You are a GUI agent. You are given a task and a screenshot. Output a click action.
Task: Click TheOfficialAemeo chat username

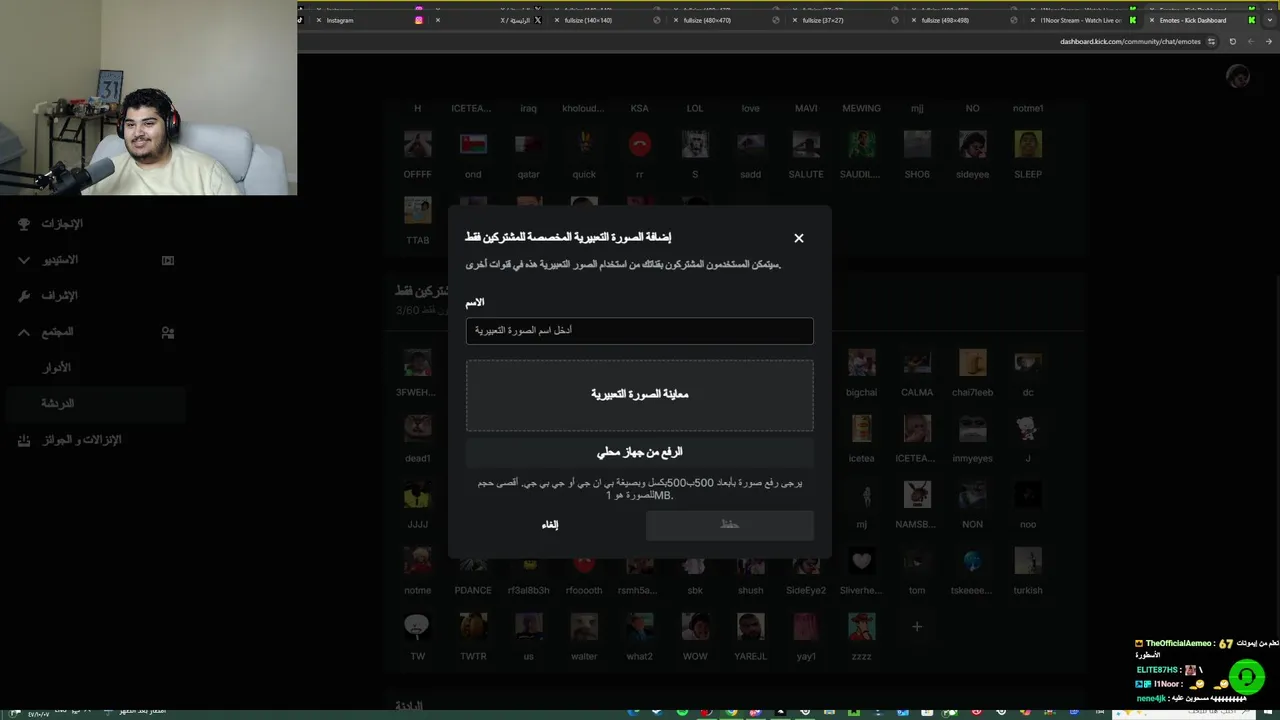click(1178, 643)
